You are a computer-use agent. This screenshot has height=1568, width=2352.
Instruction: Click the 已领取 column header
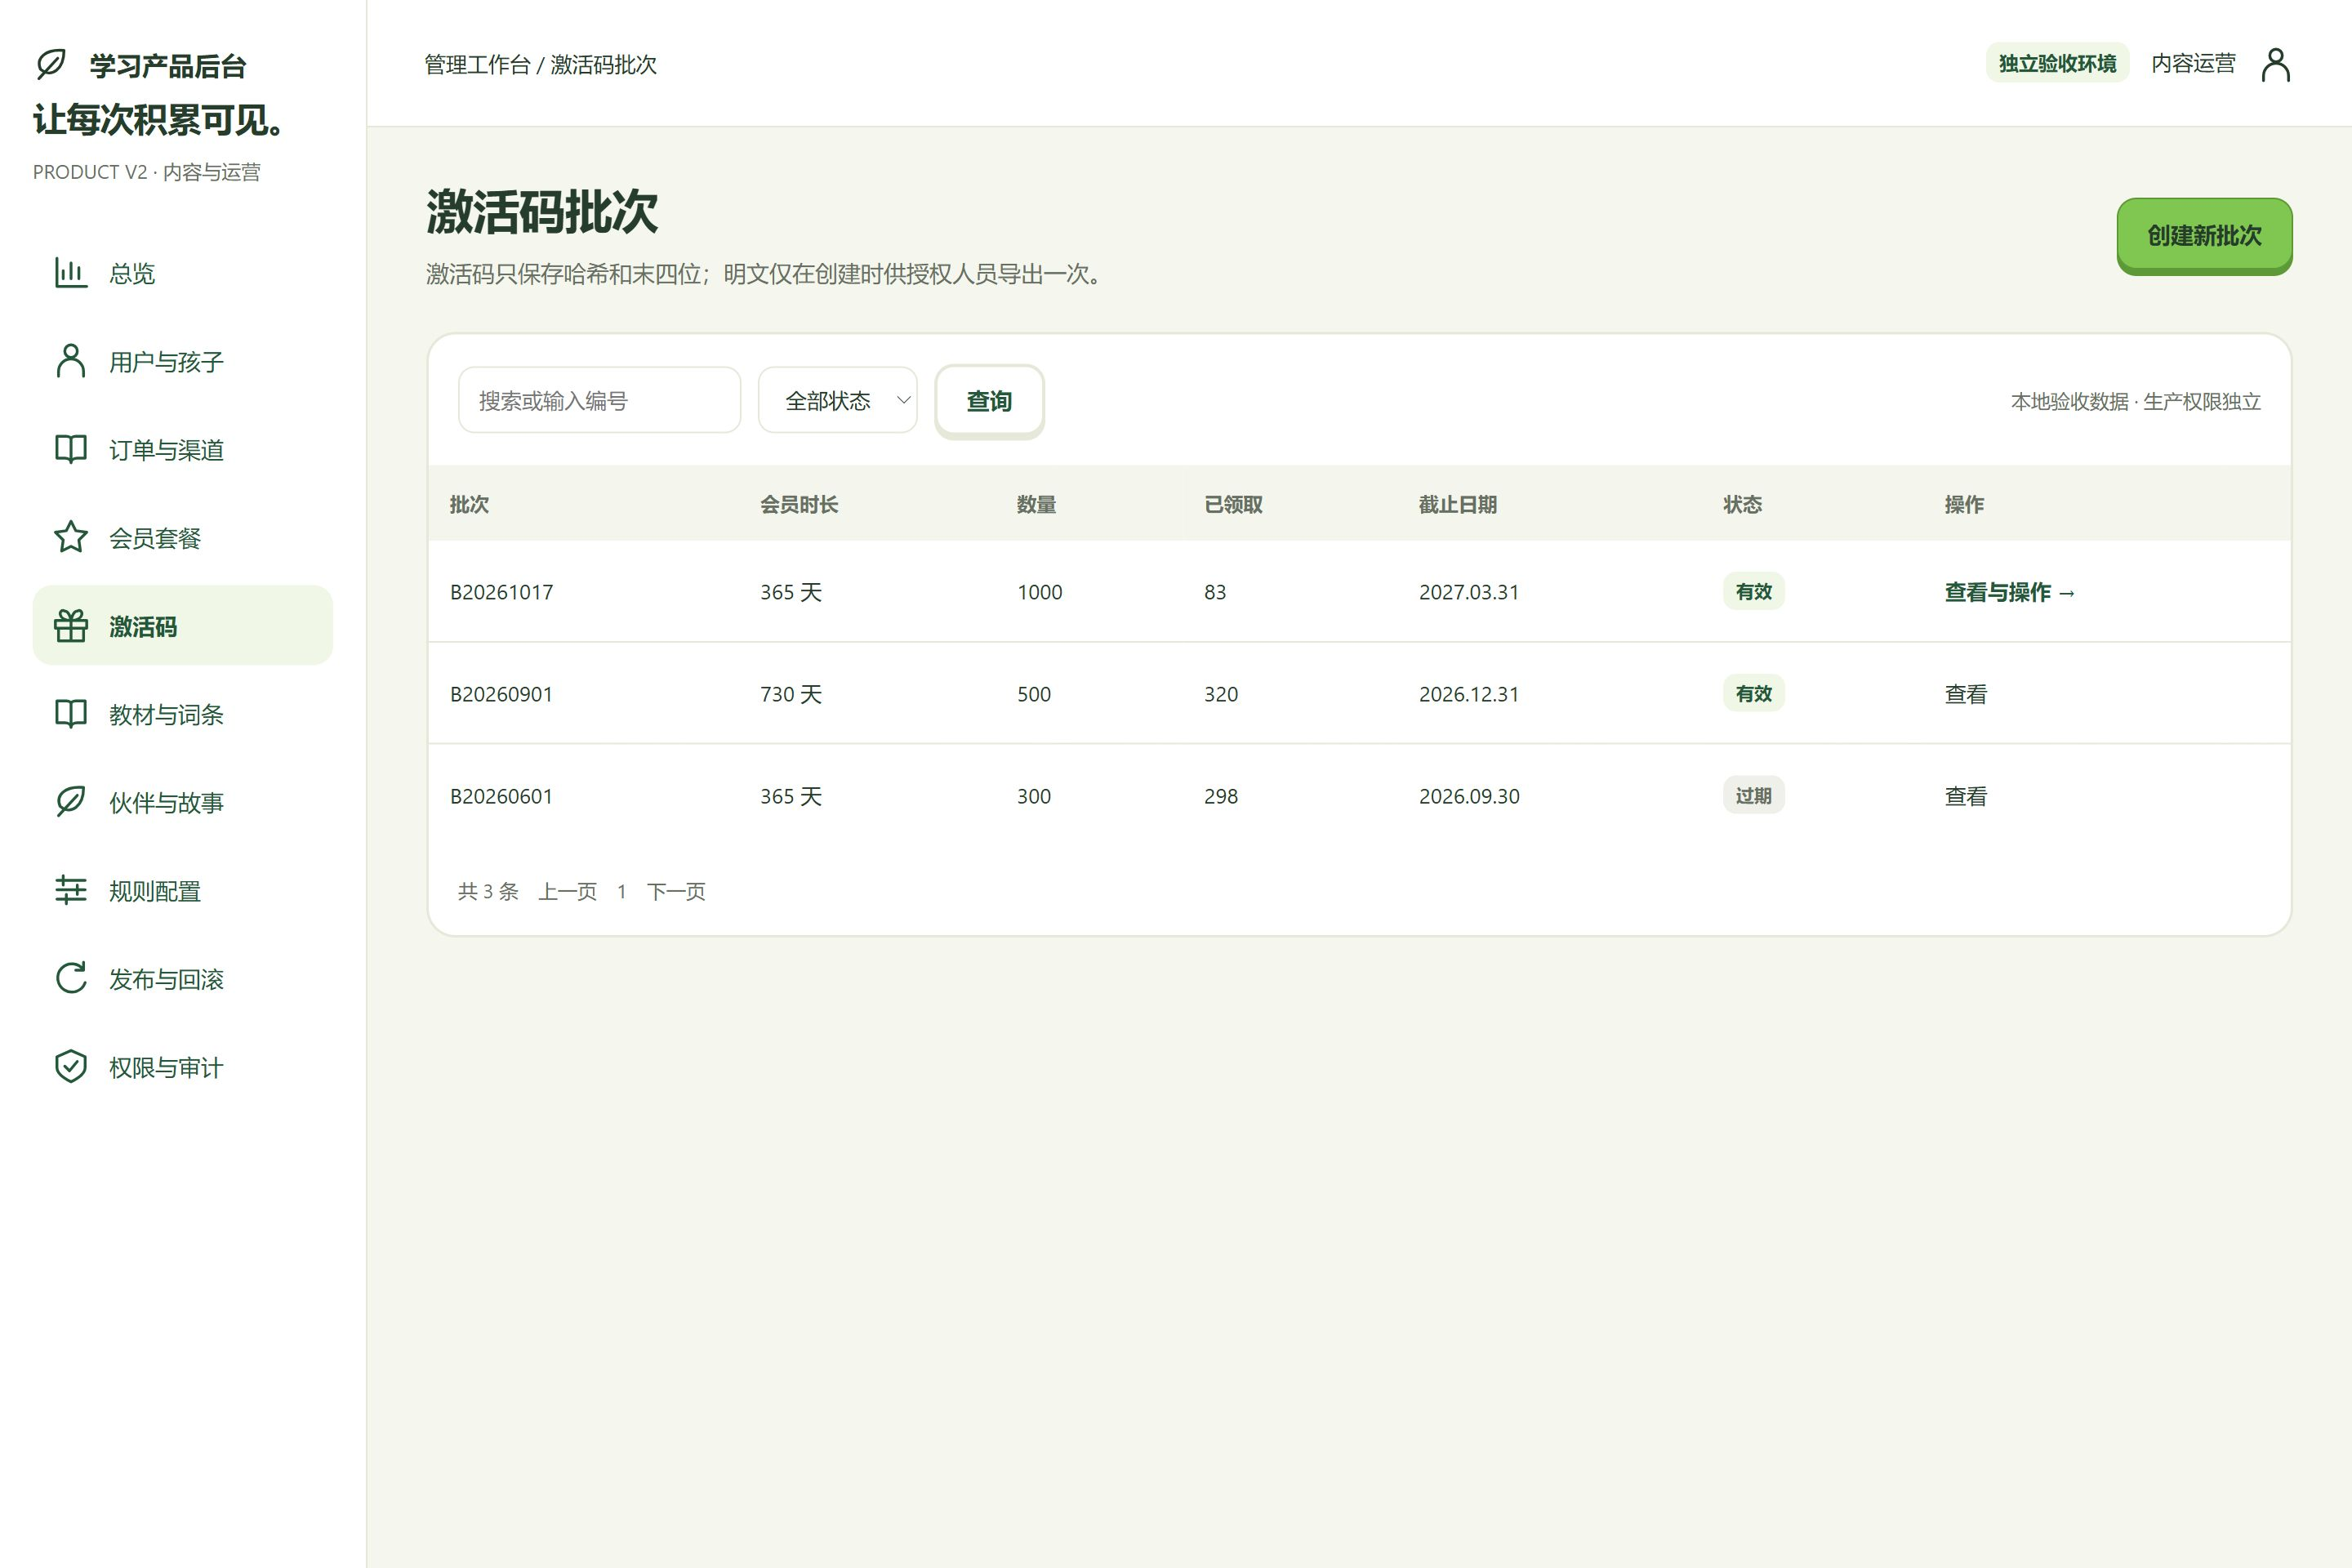pos(1233,504)
